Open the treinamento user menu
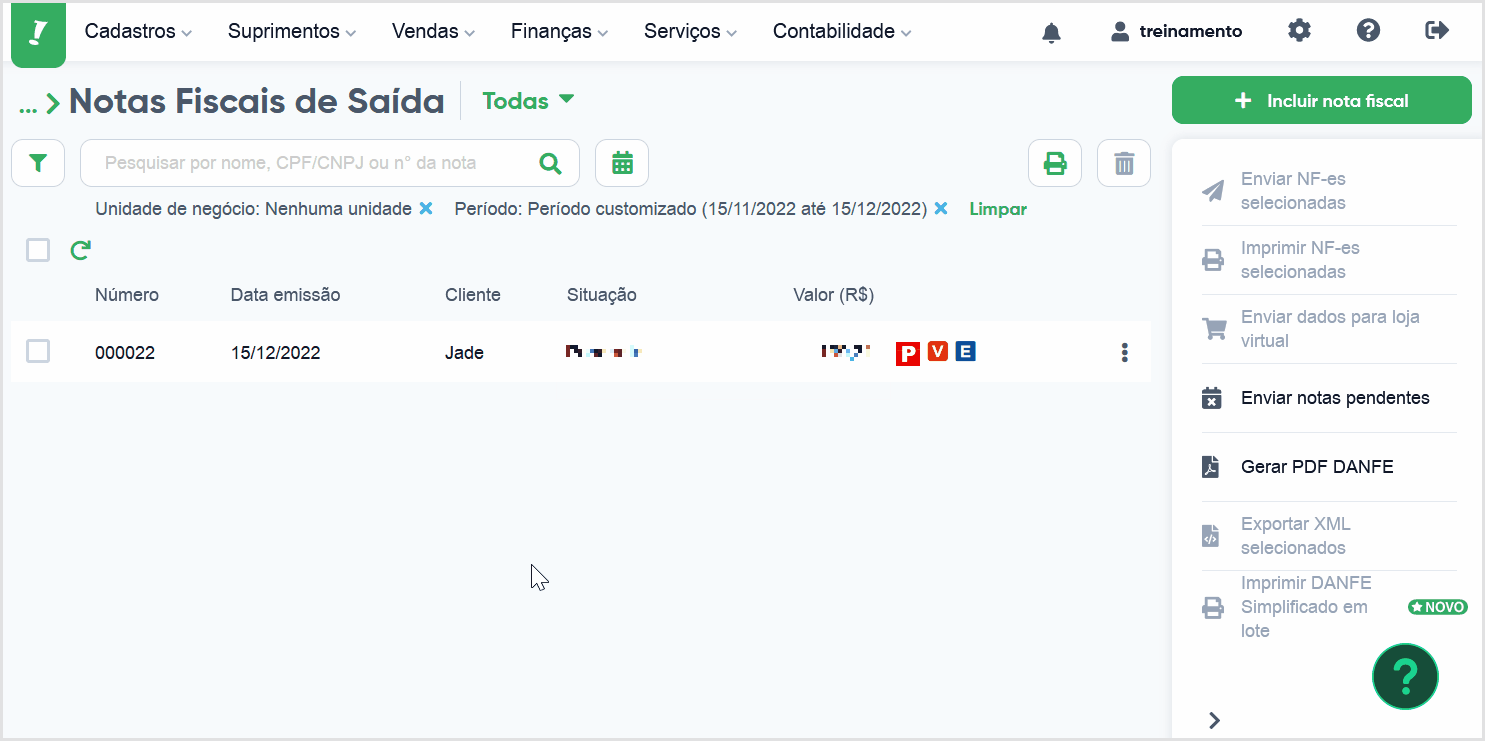The image size is (1485, 741). coord(1176,32)
